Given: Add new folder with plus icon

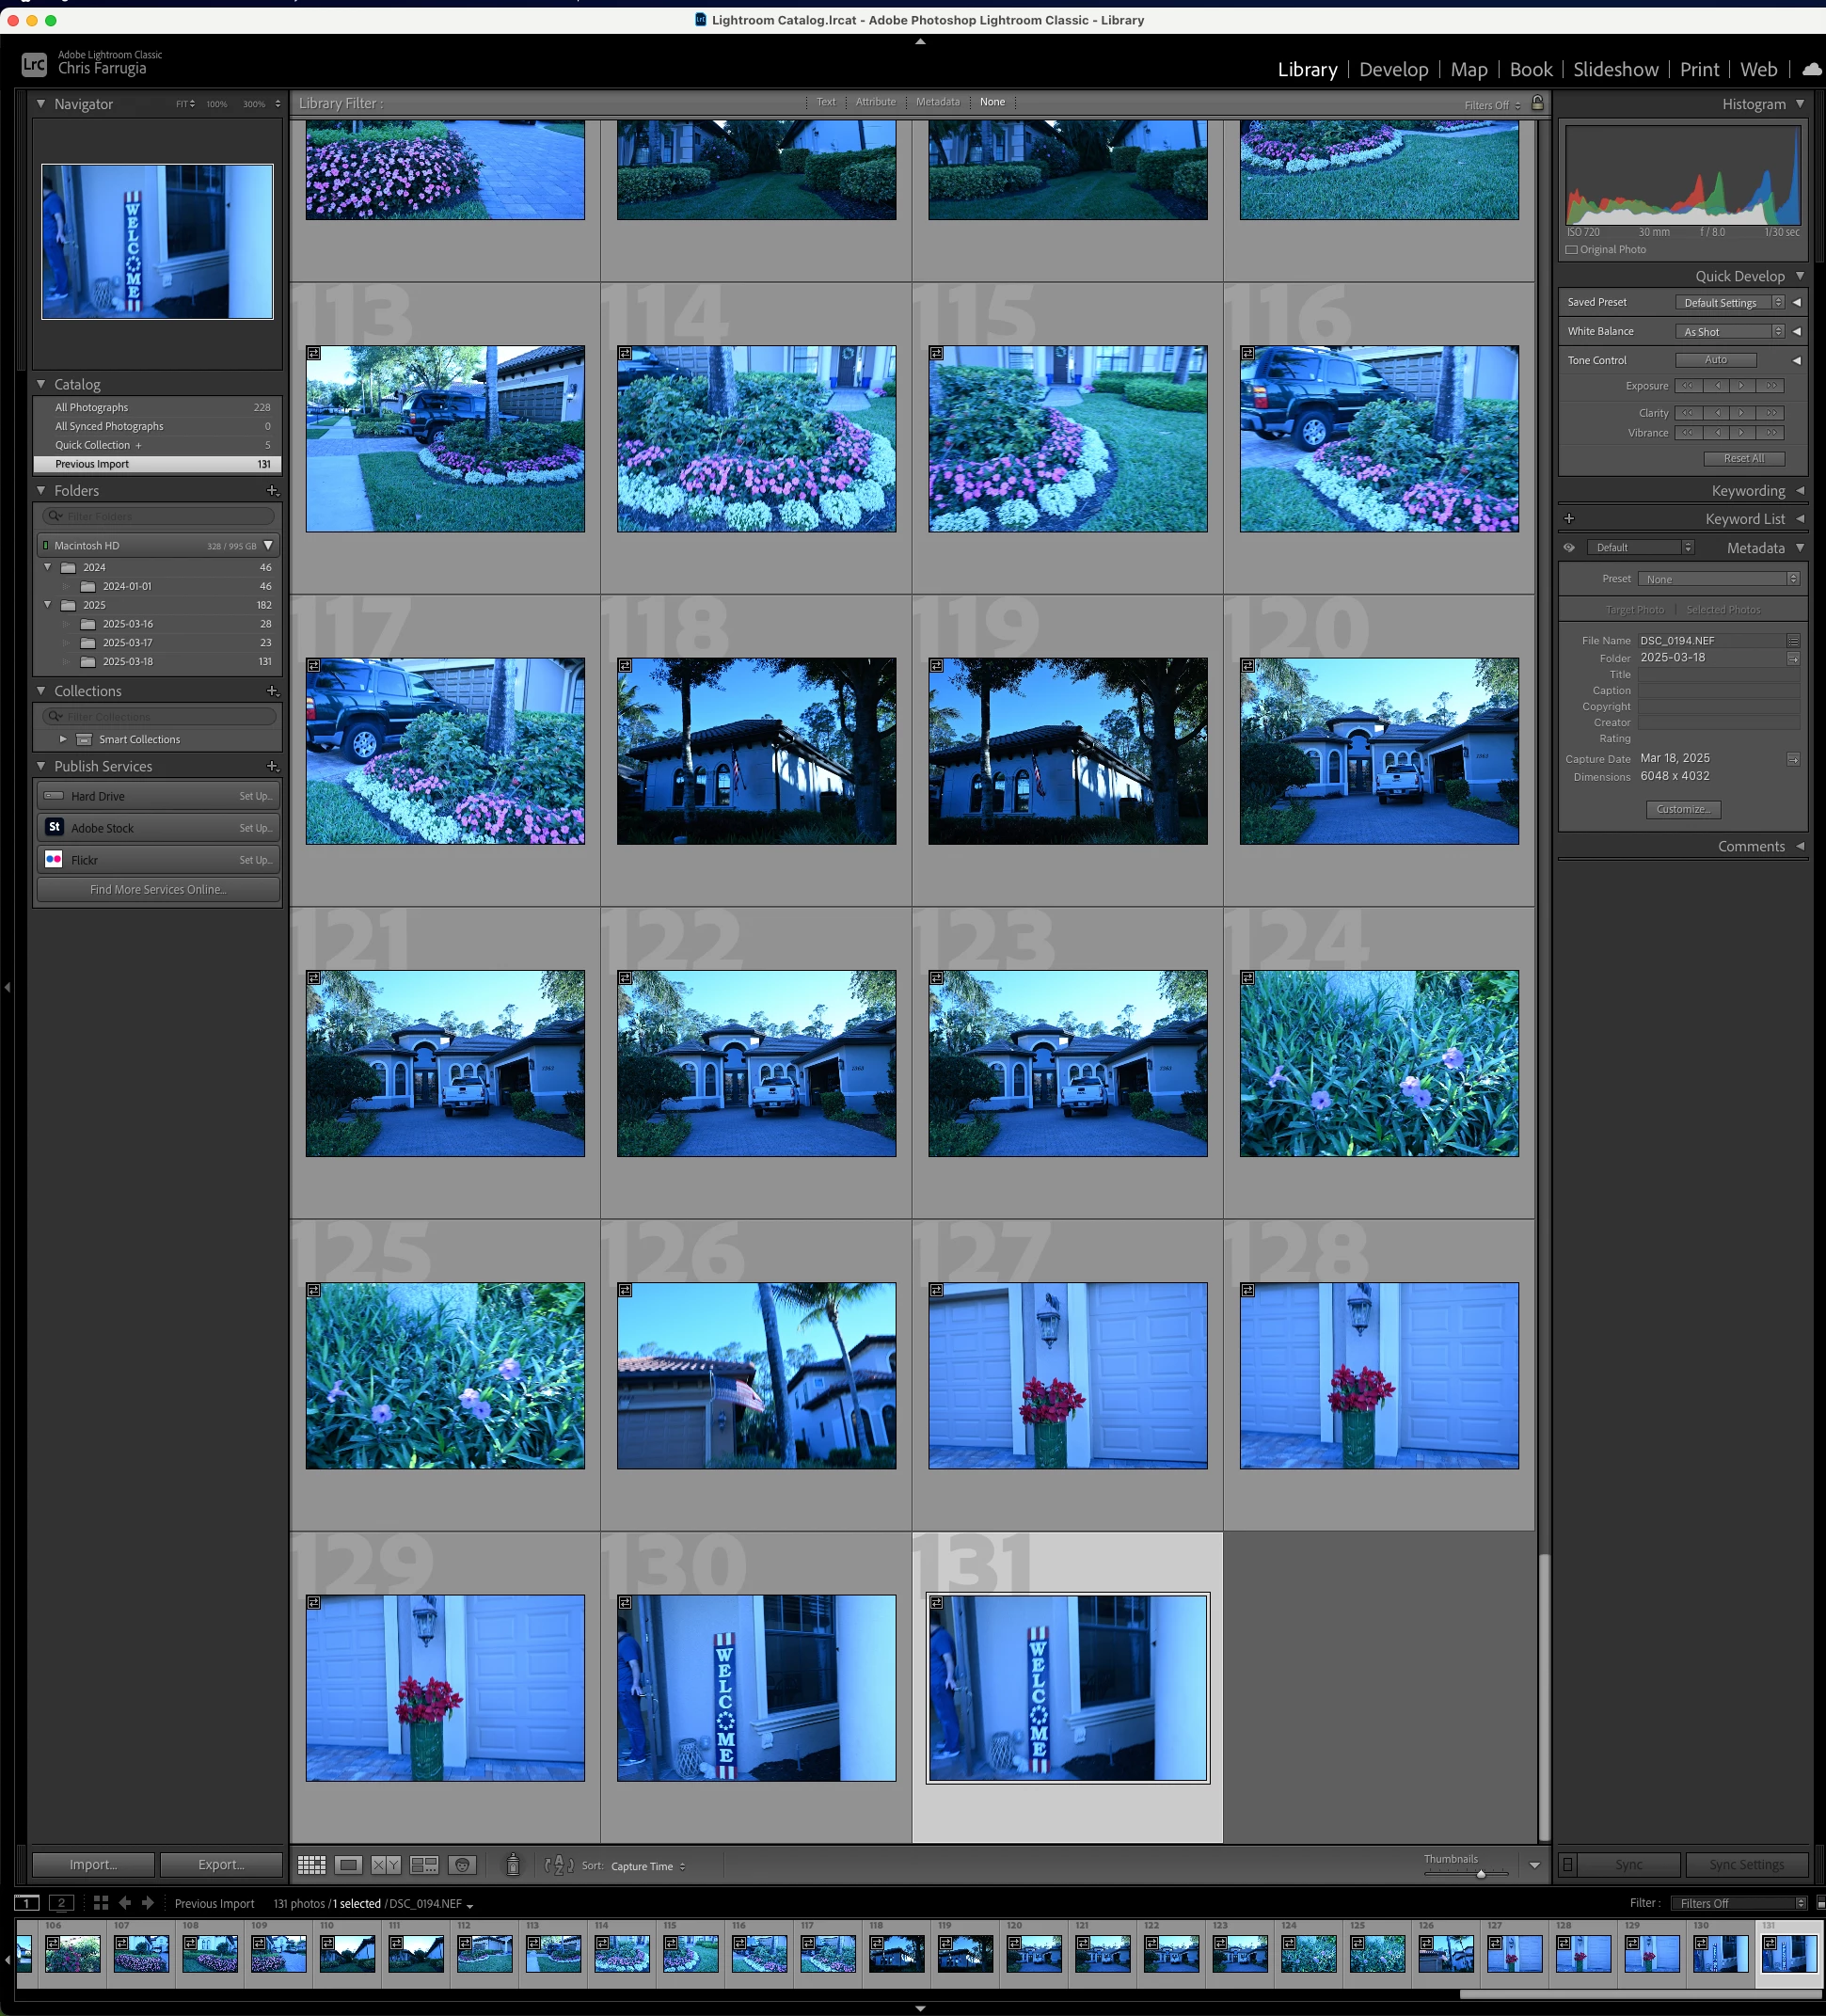Looking at the screenshot, I should tap(272, 491).
